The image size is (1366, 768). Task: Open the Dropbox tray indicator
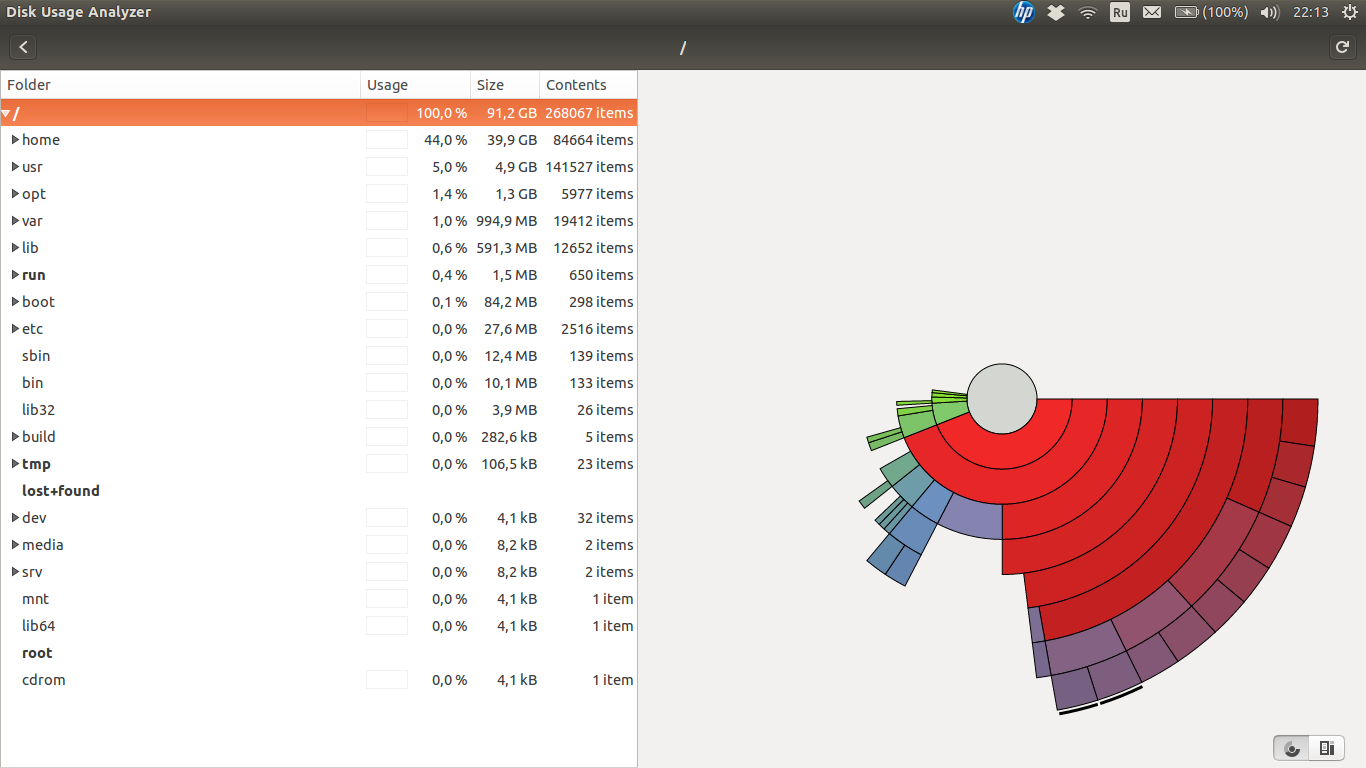[1056, 12]
